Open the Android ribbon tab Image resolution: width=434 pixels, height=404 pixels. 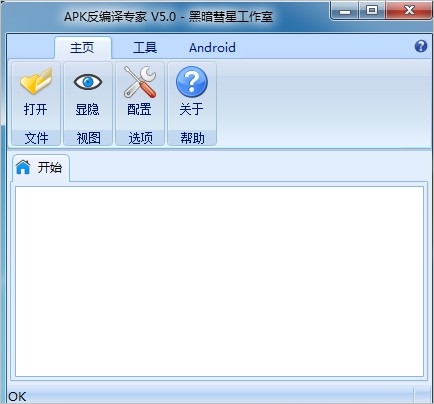click(x=212, y=48)
